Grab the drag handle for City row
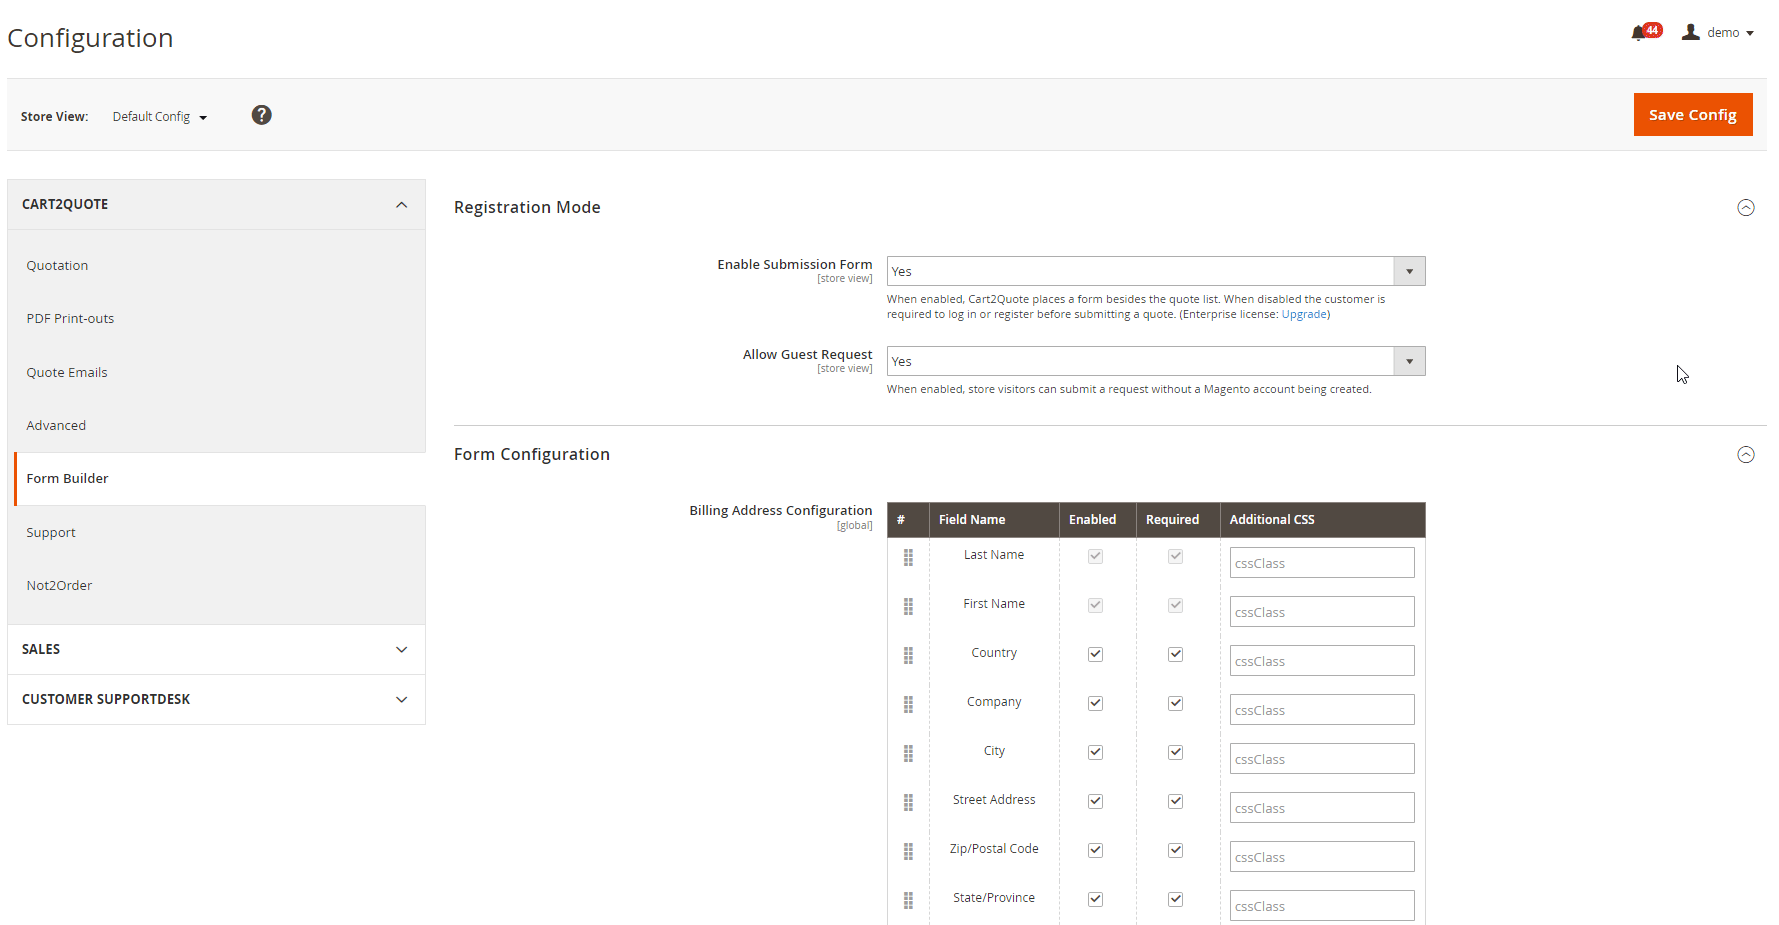The image size is (1779, 925). tap(908, 754)
